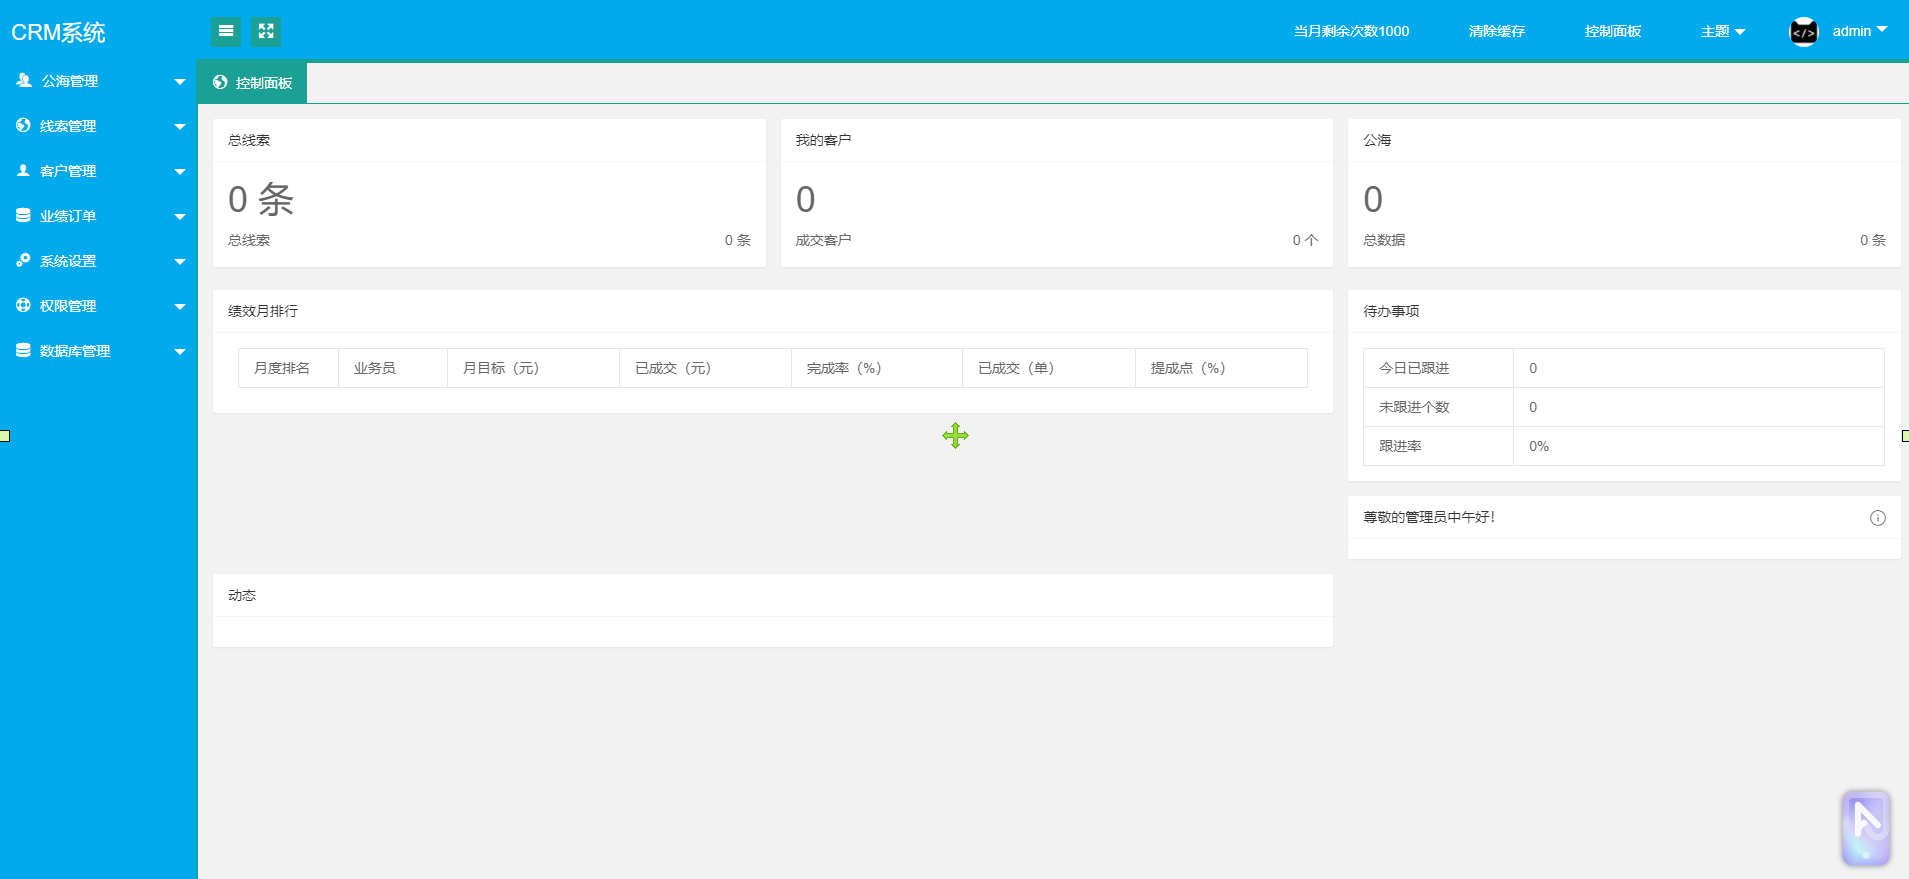This screenshot has height=879, width=1909.
Task: Click 当月剩余次数1000 in top bar
Action: pyautogui.click(x=1351, y=32)
